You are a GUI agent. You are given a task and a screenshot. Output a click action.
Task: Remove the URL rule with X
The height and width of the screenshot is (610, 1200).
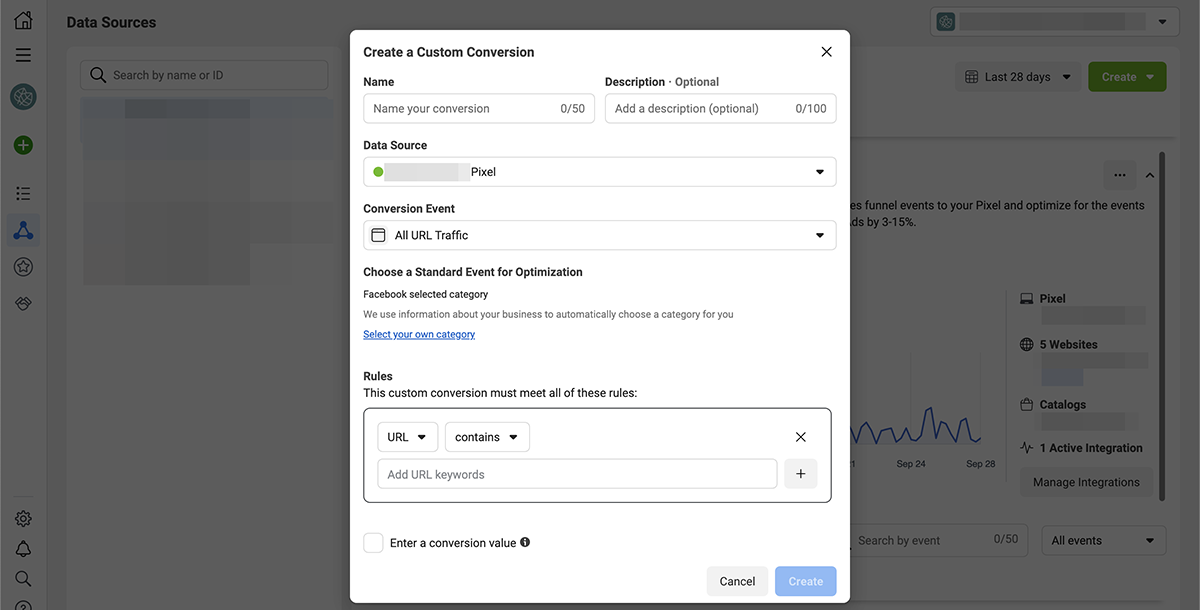point(800,437)
